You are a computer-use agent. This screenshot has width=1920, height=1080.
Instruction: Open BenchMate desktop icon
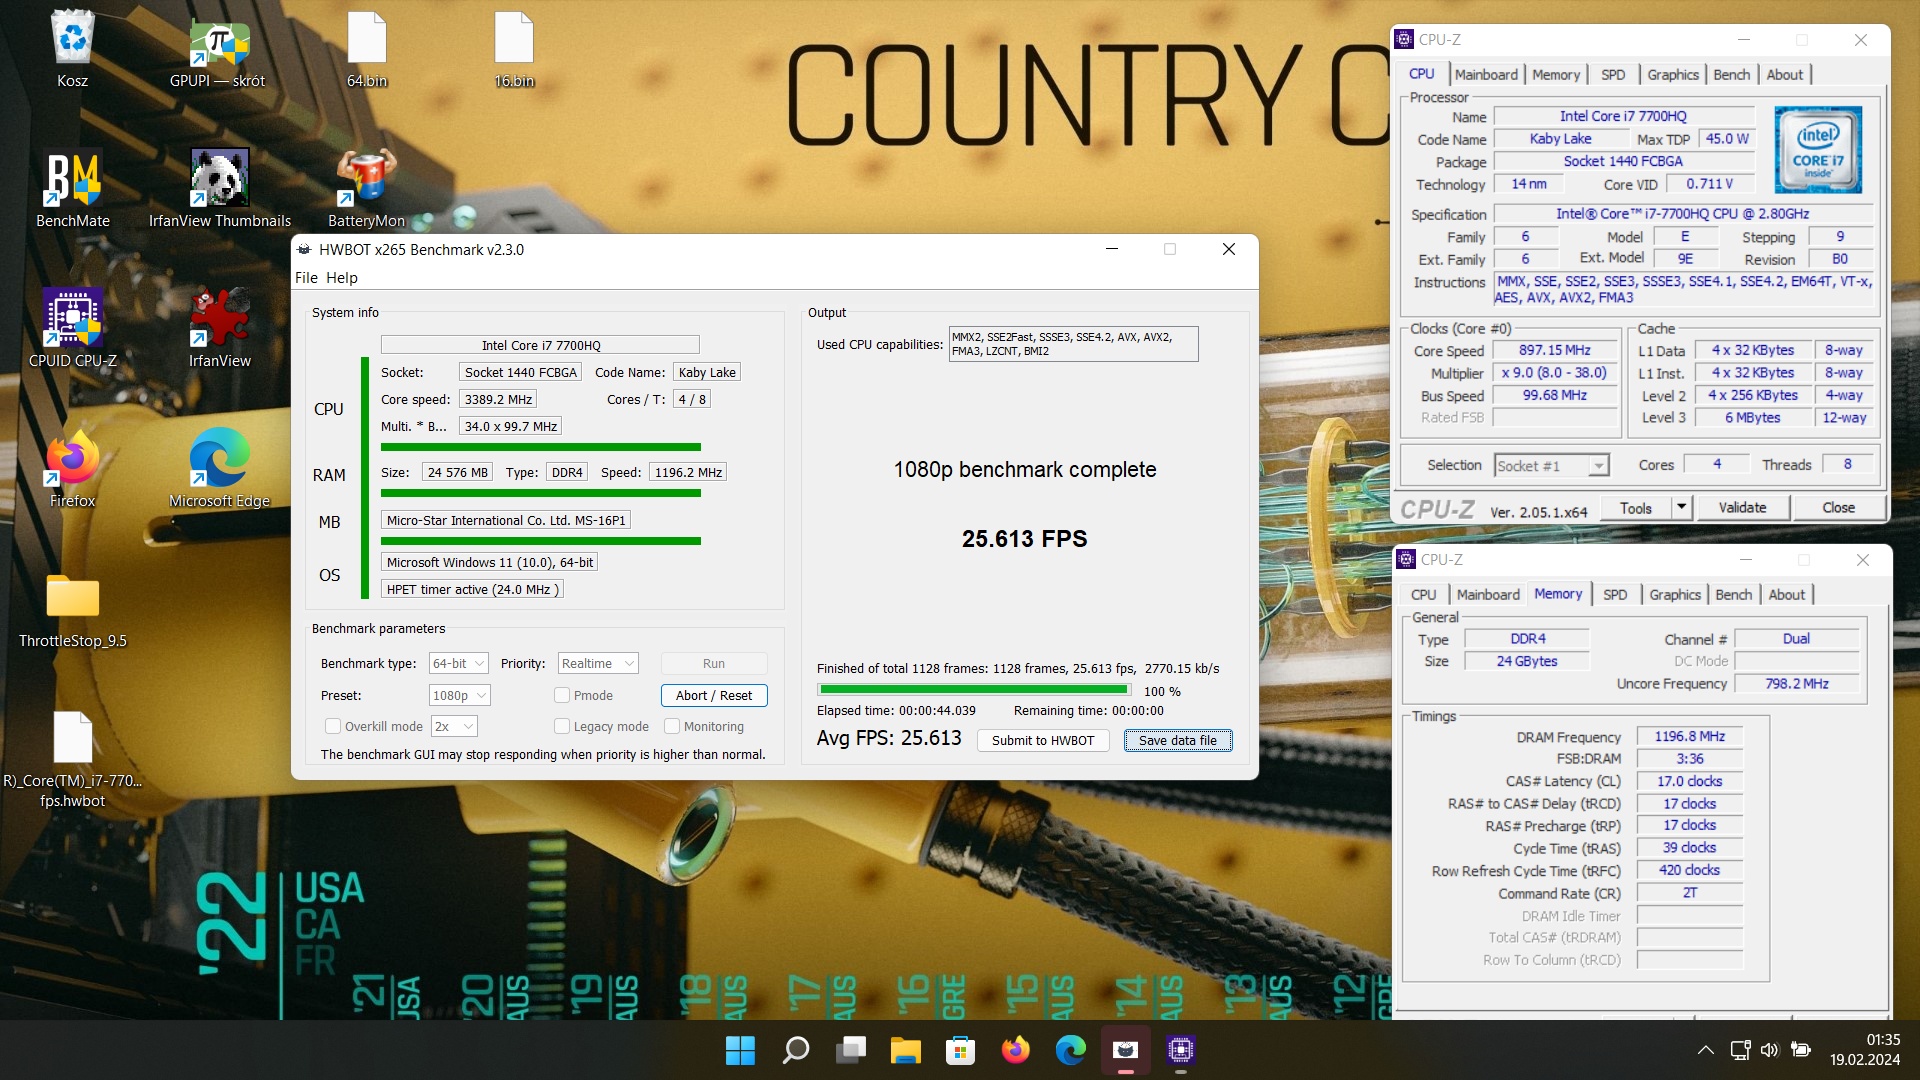(72, 190)
